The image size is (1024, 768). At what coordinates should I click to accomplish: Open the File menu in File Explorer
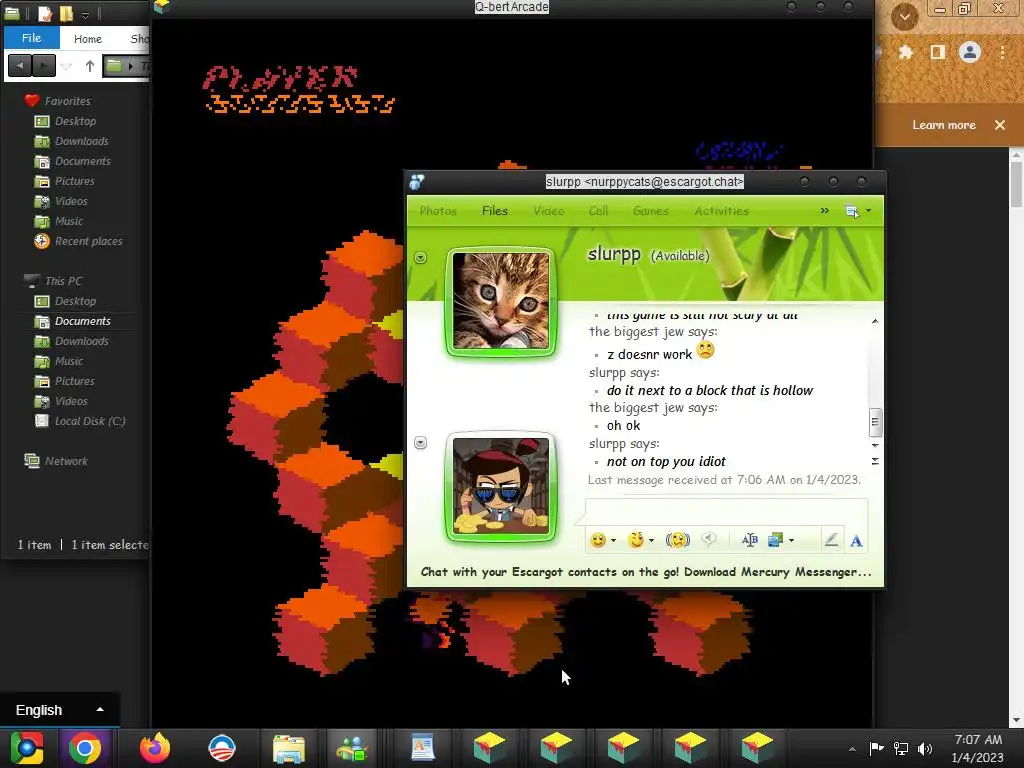(31, 38)
